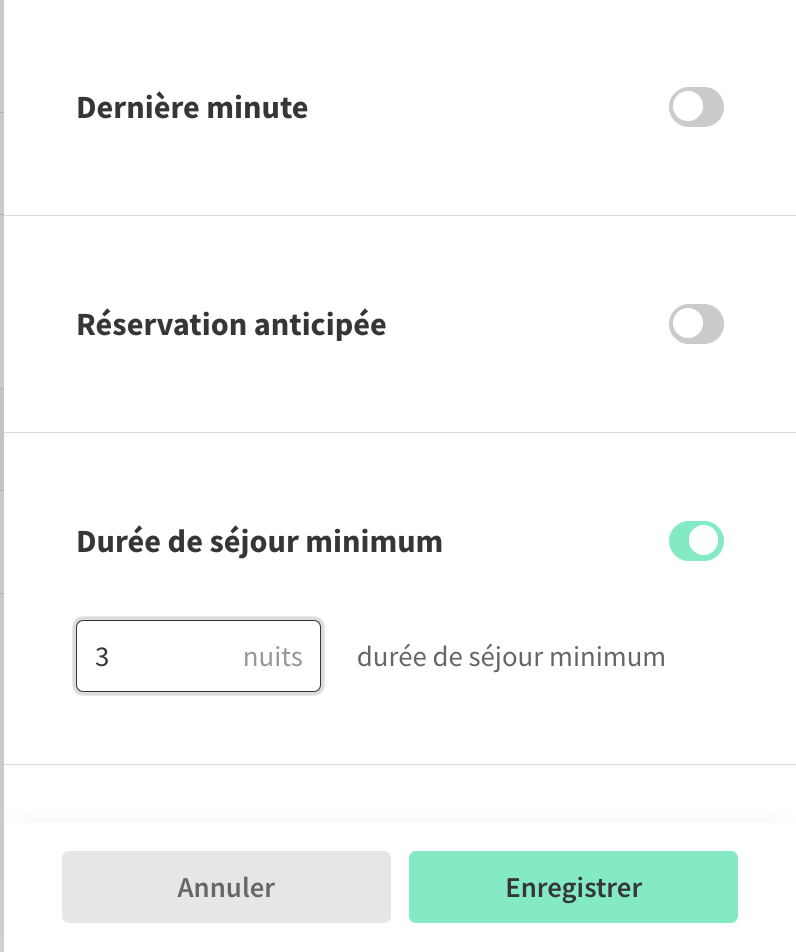This screenshot has height=952, width=796.
Task: Click the white knob of Réservation anticipée switch
Action: click(x=684, y=325)
